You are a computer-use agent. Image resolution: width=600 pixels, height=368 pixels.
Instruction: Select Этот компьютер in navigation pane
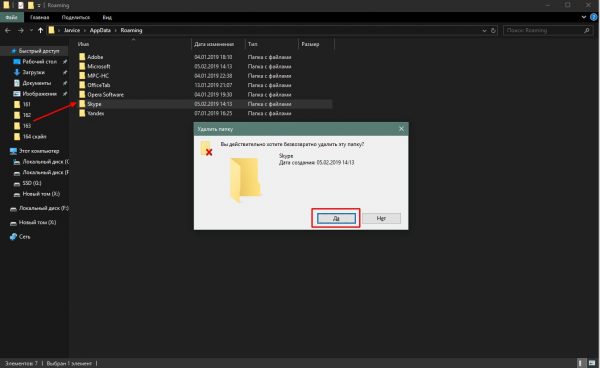click(39, 151)
